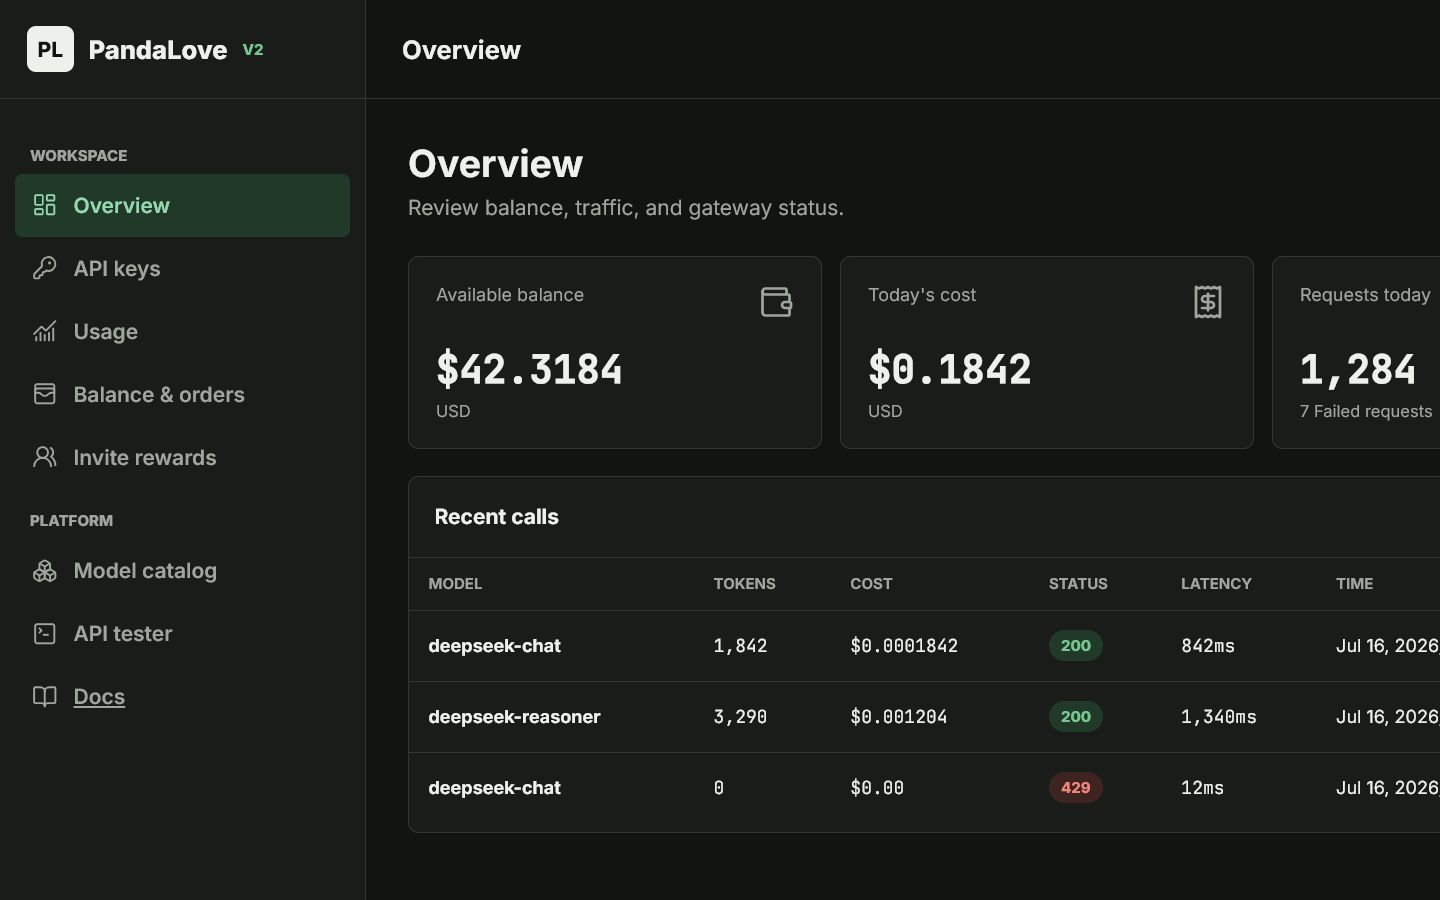Open the API keys page
This screenshot has height=900, width=1440.
coord(182,268)
